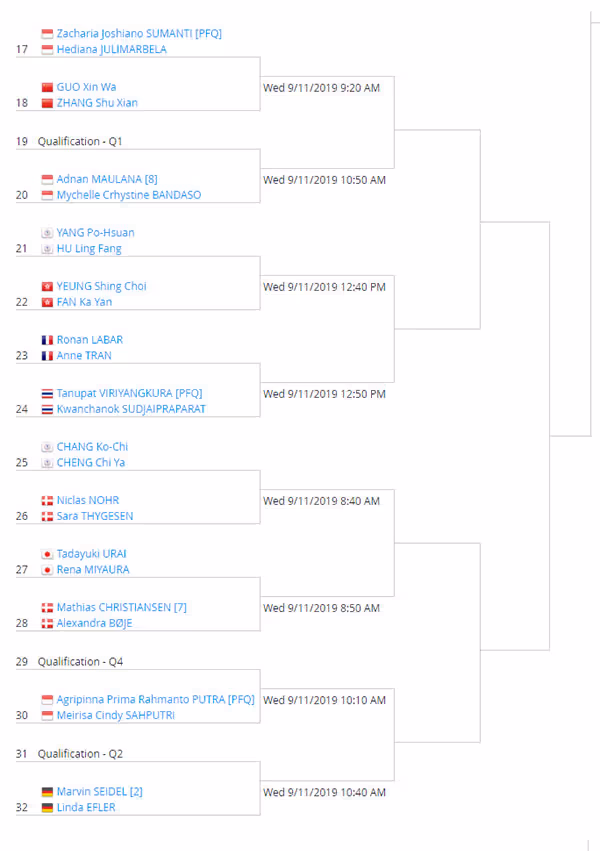Screen dimensions: 600x851
Task: Click the Japan flag next to Tadayuki URAI
Action: (47, 555)
